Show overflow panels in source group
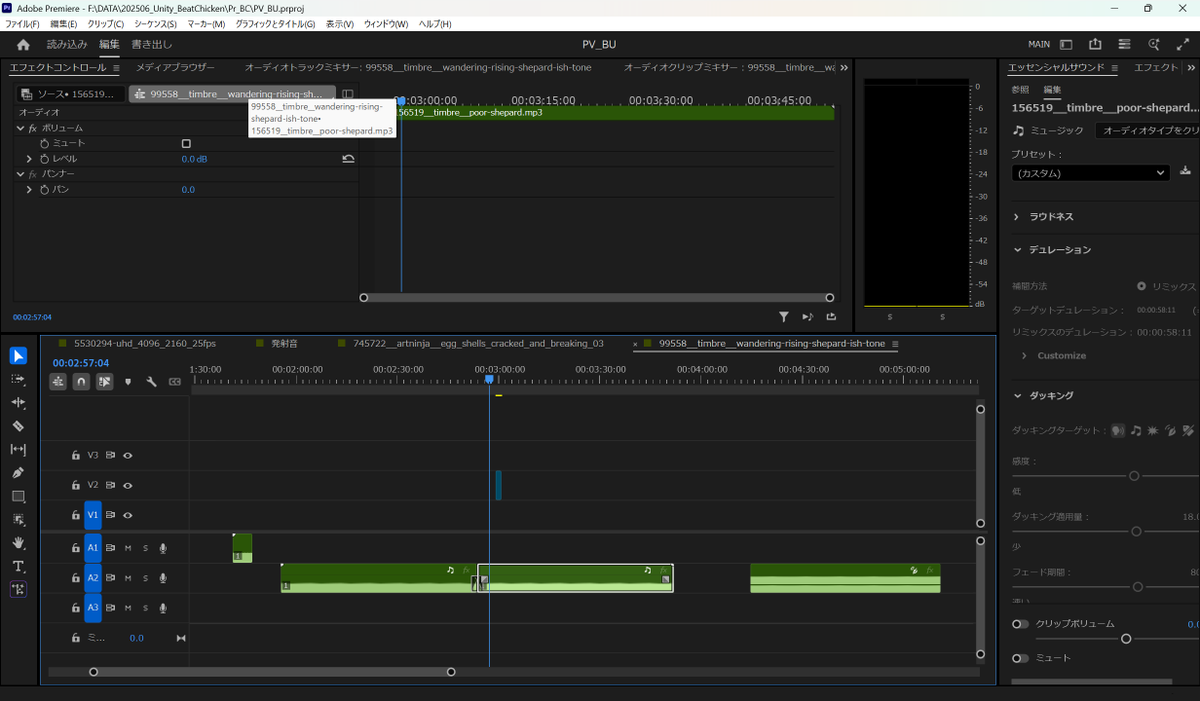The height and width of the screenshot is (701, 1200). (x=844, y=68)
